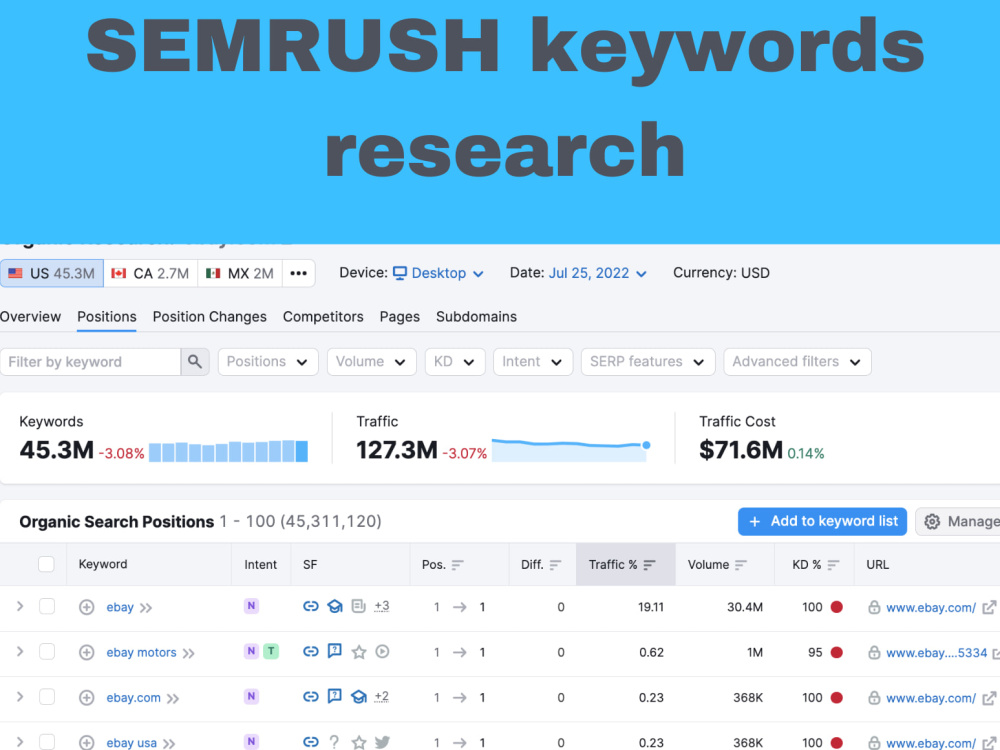This screenshot has height=750, width=1000.
Task: Open the Pages tab
Action: click(399, 317)
